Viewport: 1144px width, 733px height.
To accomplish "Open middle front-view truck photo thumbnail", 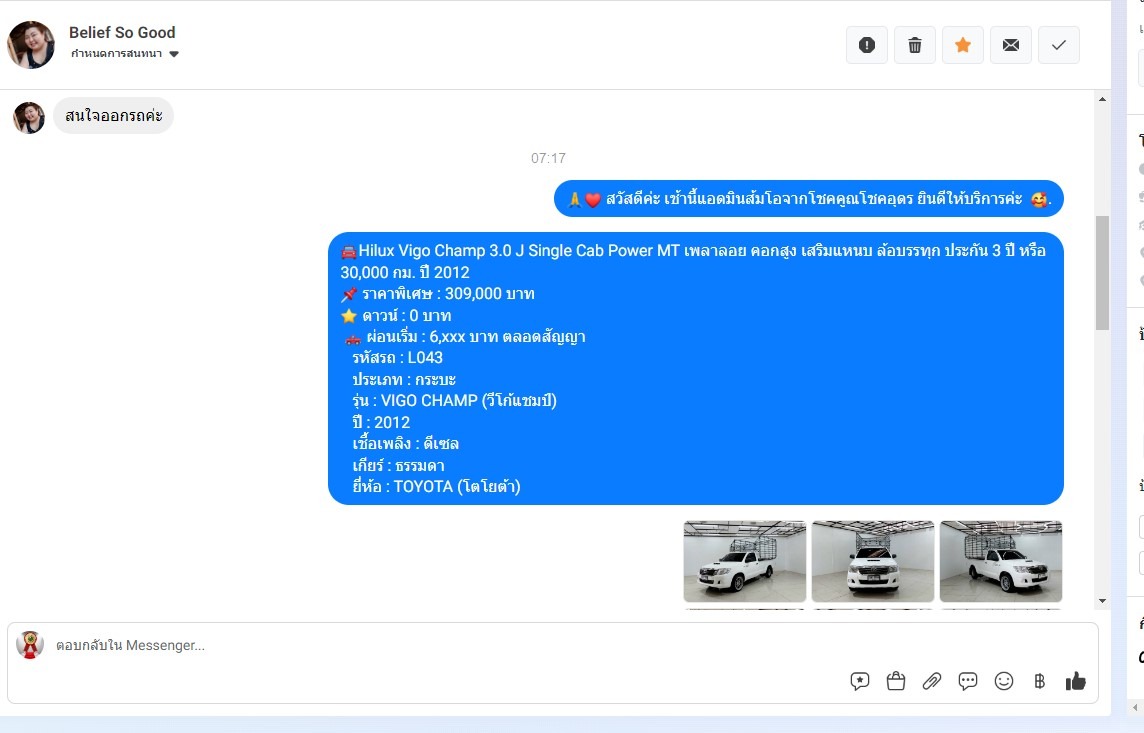I will click(x=873, y=562).
